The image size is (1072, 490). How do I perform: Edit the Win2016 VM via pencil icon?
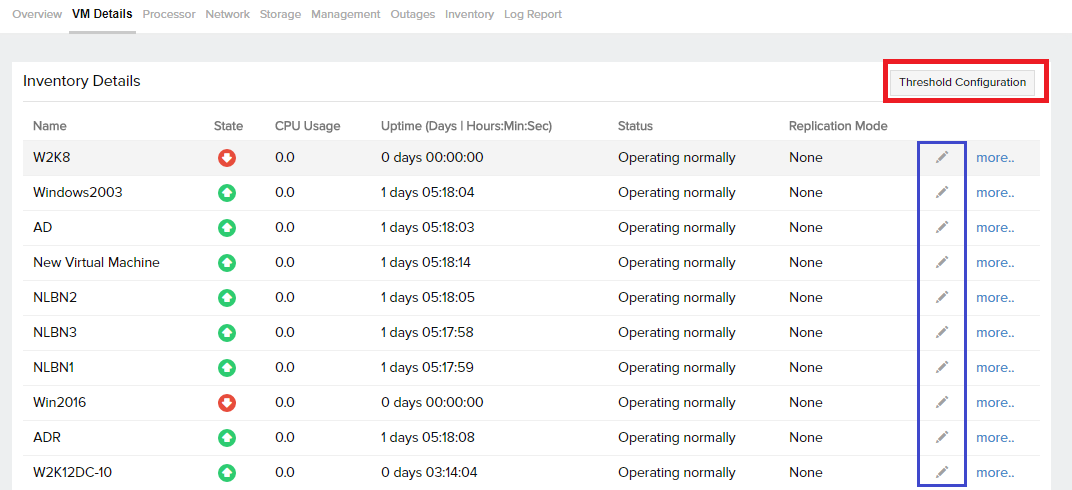(941, 403)
